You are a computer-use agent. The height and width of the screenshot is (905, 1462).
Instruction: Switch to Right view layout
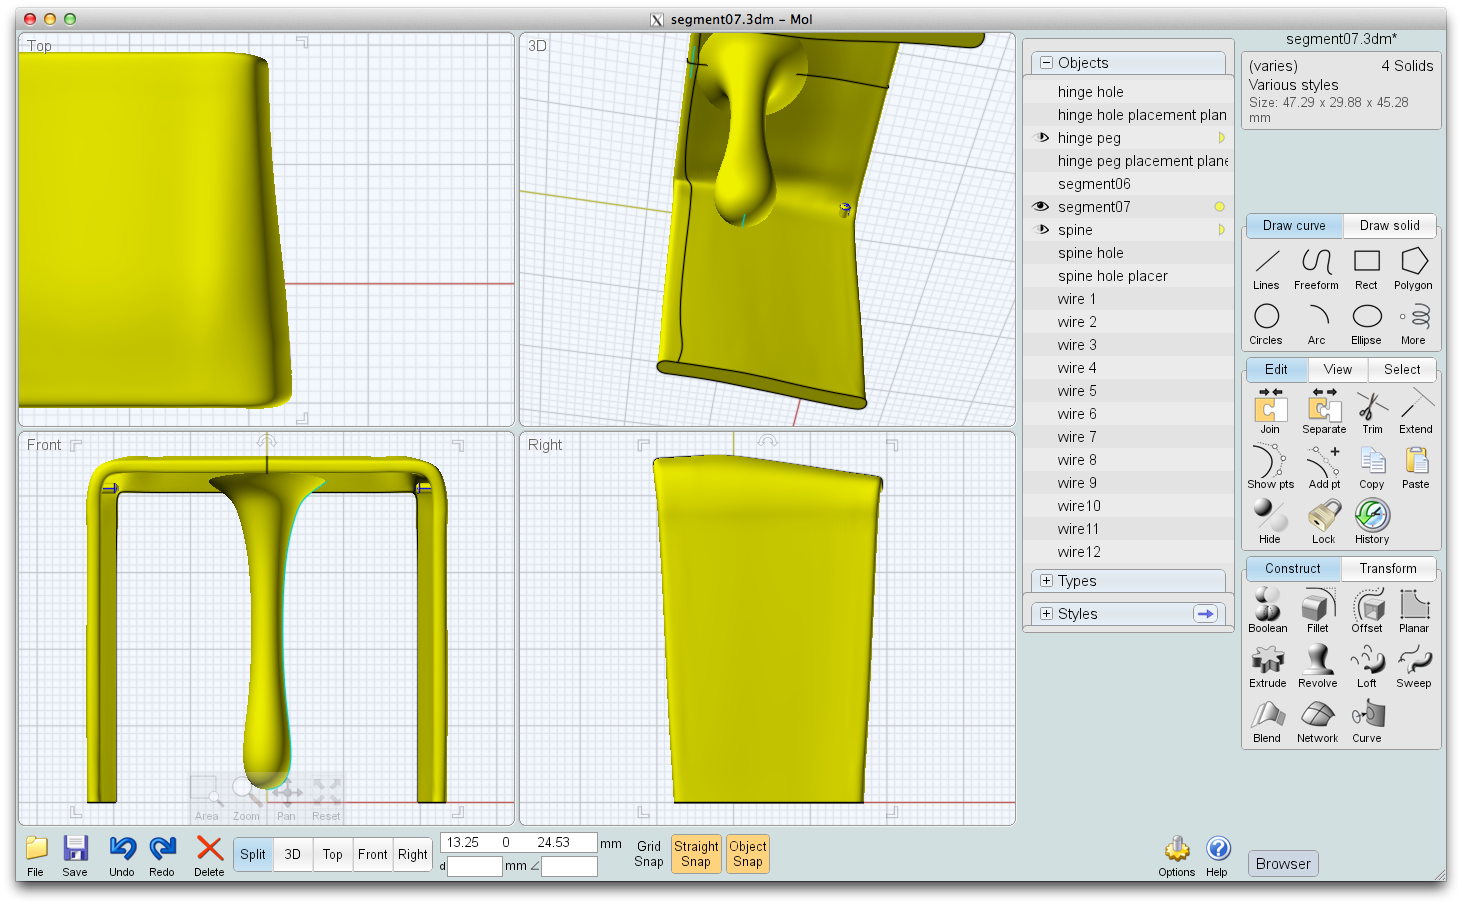(413, 855)
